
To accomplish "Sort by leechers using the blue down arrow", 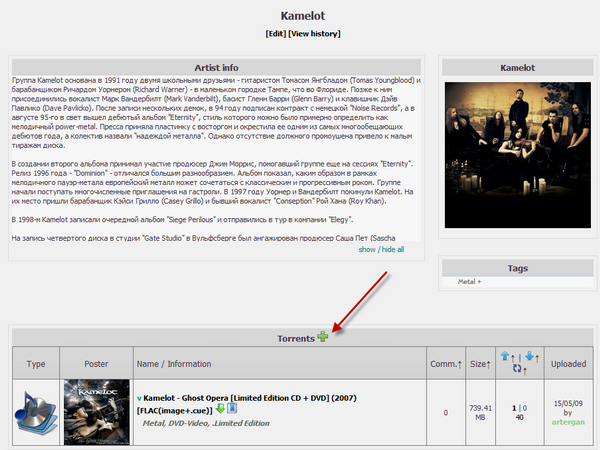I will click(x=529, y=356).
